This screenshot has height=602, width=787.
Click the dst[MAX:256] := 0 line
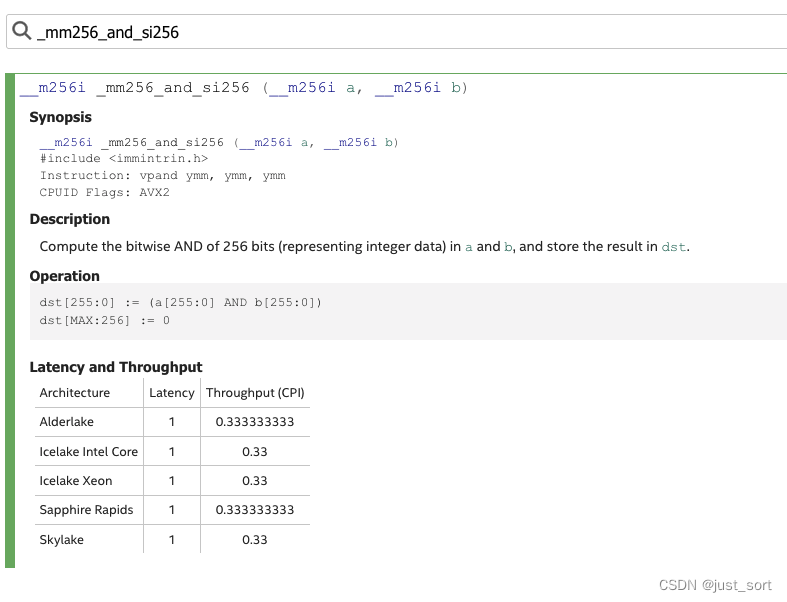pyautogui.click(x=104, y=320)
